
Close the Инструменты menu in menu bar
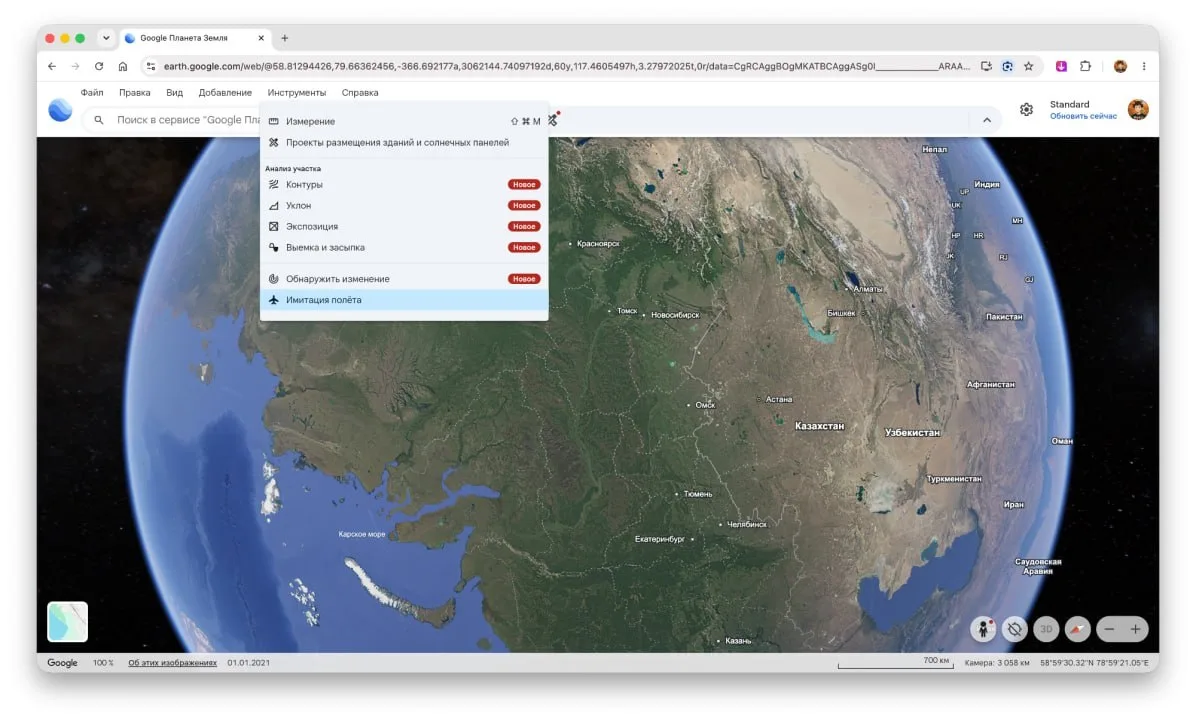[x=297, y=92]
